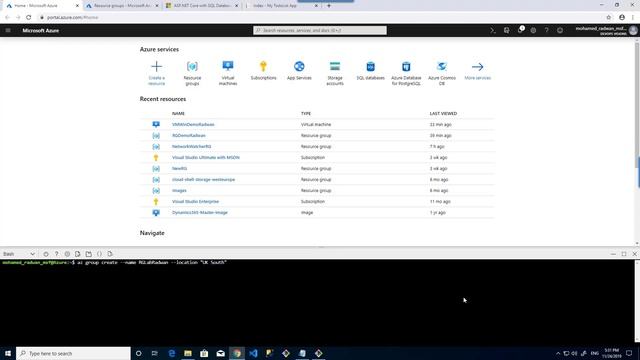Open cloud-shell-storage-westeurope link

point(203,180)
